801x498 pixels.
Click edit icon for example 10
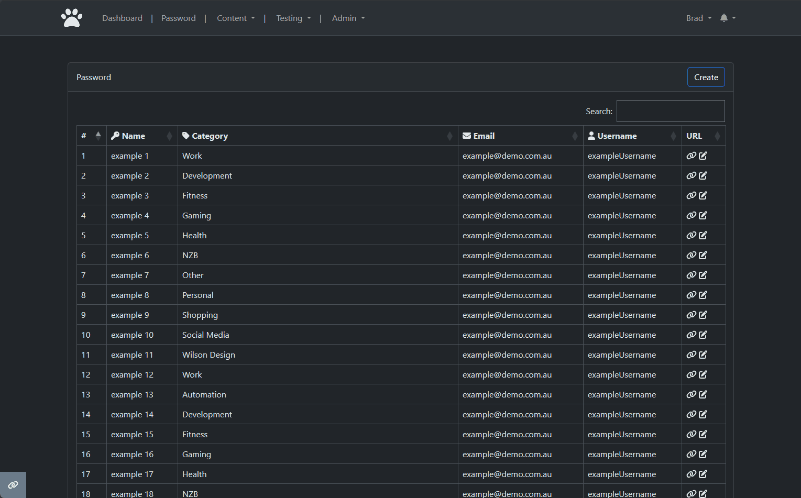click(x=703, y=335)
